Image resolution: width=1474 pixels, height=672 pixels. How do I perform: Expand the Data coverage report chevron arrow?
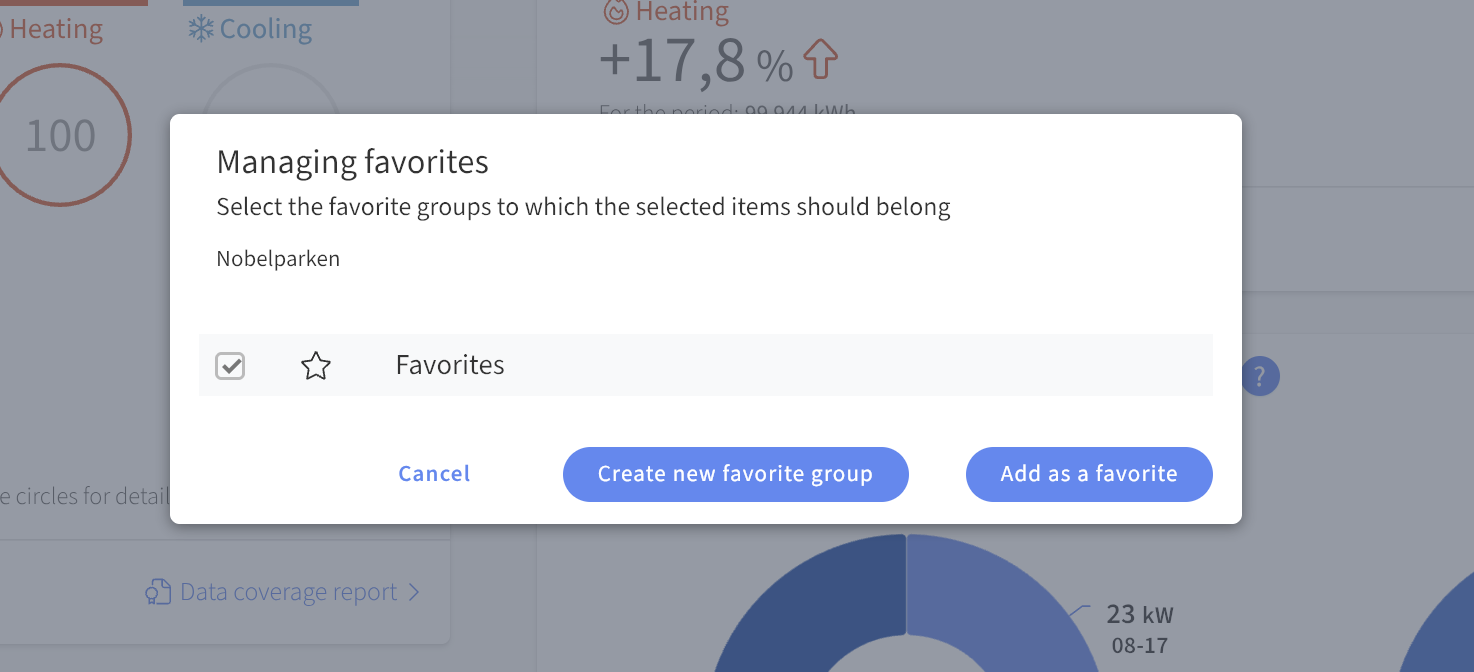pos(414,592)
